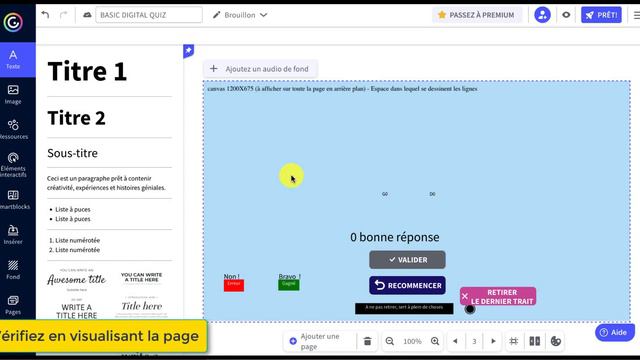Image resolution: width=640 pixels, height=360 pixels.
Task: Open the Ressources panel
Action: (13, 130)
